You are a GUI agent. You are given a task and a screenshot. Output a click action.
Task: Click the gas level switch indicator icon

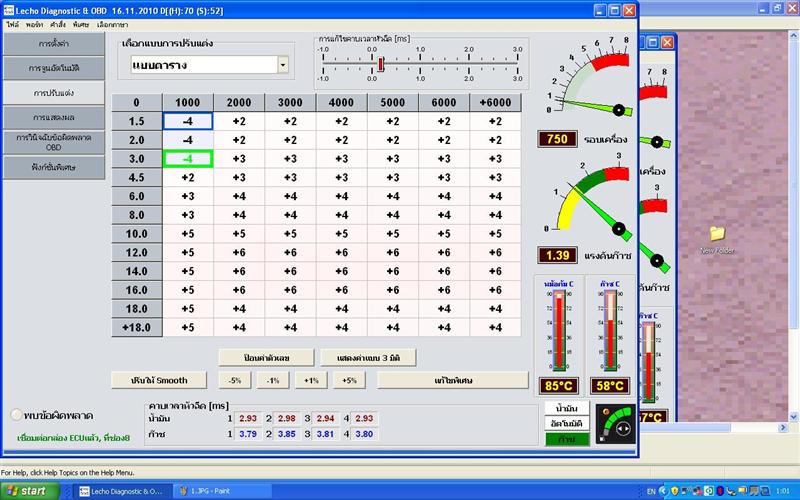pyautogui.click(x=616, y=424)
